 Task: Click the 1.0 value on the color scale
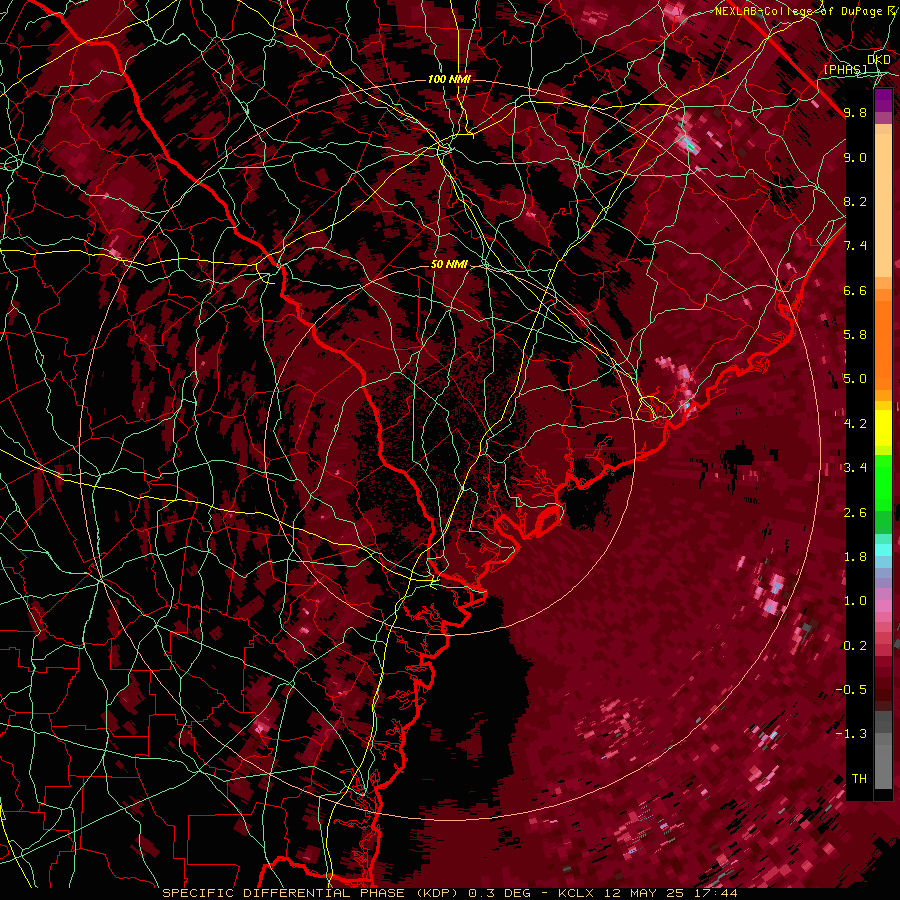pos(855,601)
